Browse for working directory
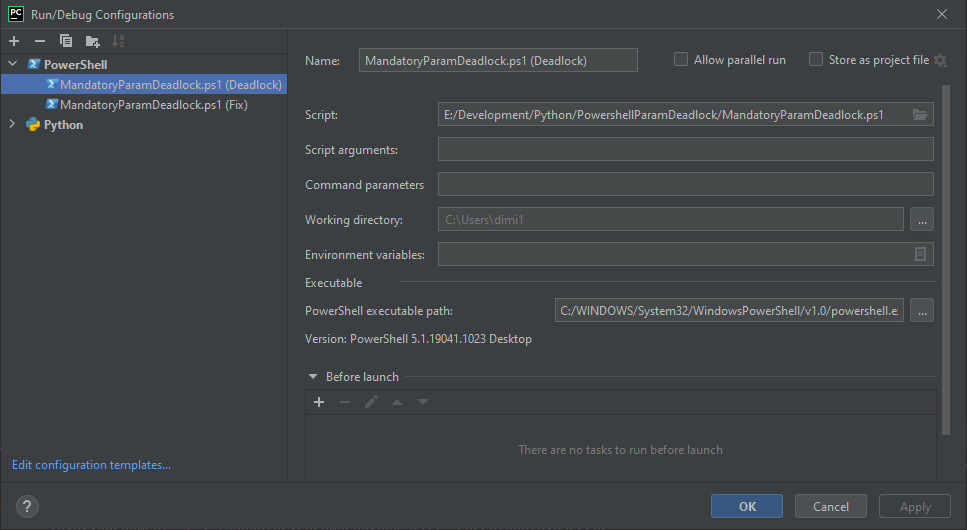The width and height of the screenshot is (967, 530). [x=922, y=220]
